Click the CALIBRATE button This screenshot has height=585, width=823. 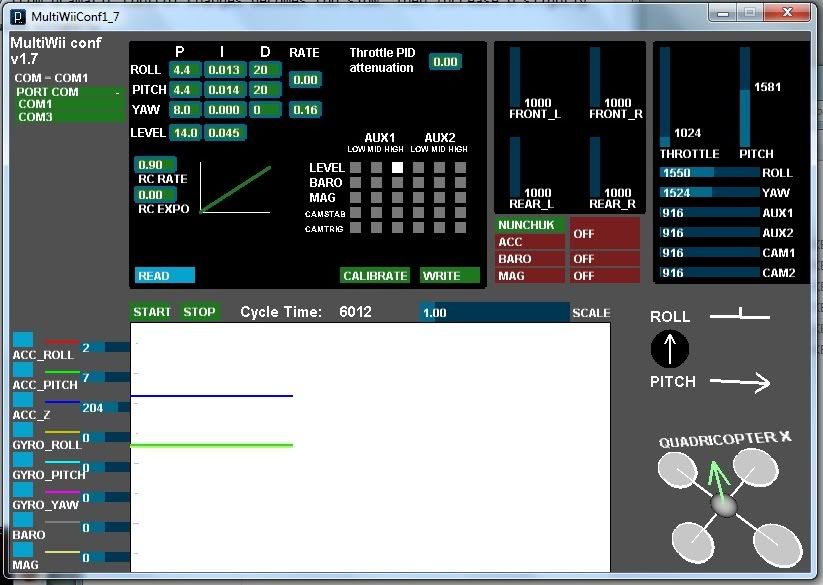tap(375, 275)
